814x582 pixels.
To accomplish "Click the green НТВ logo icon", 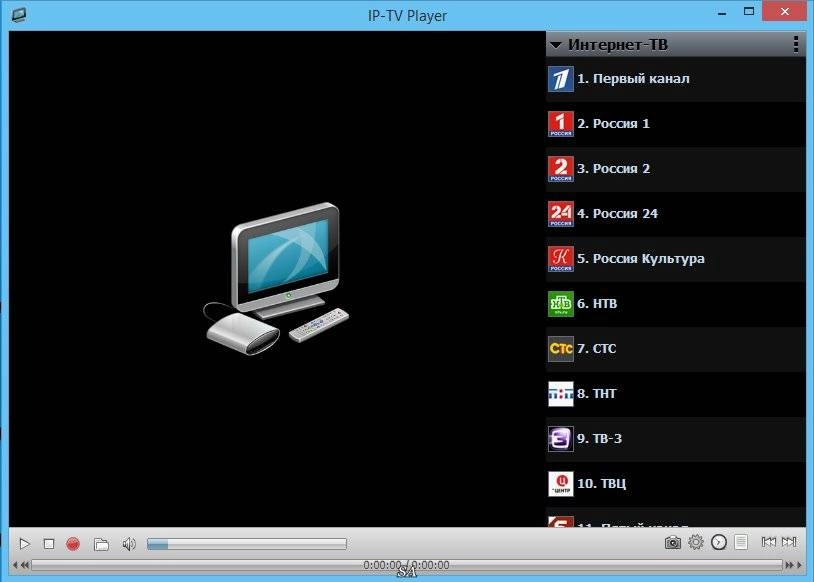I will click(561, 304).
